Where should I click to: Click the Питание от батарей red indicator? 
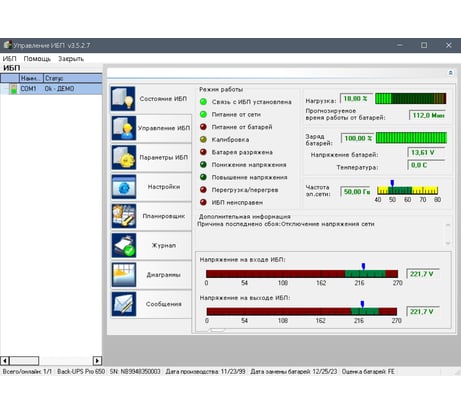point(203,127)
